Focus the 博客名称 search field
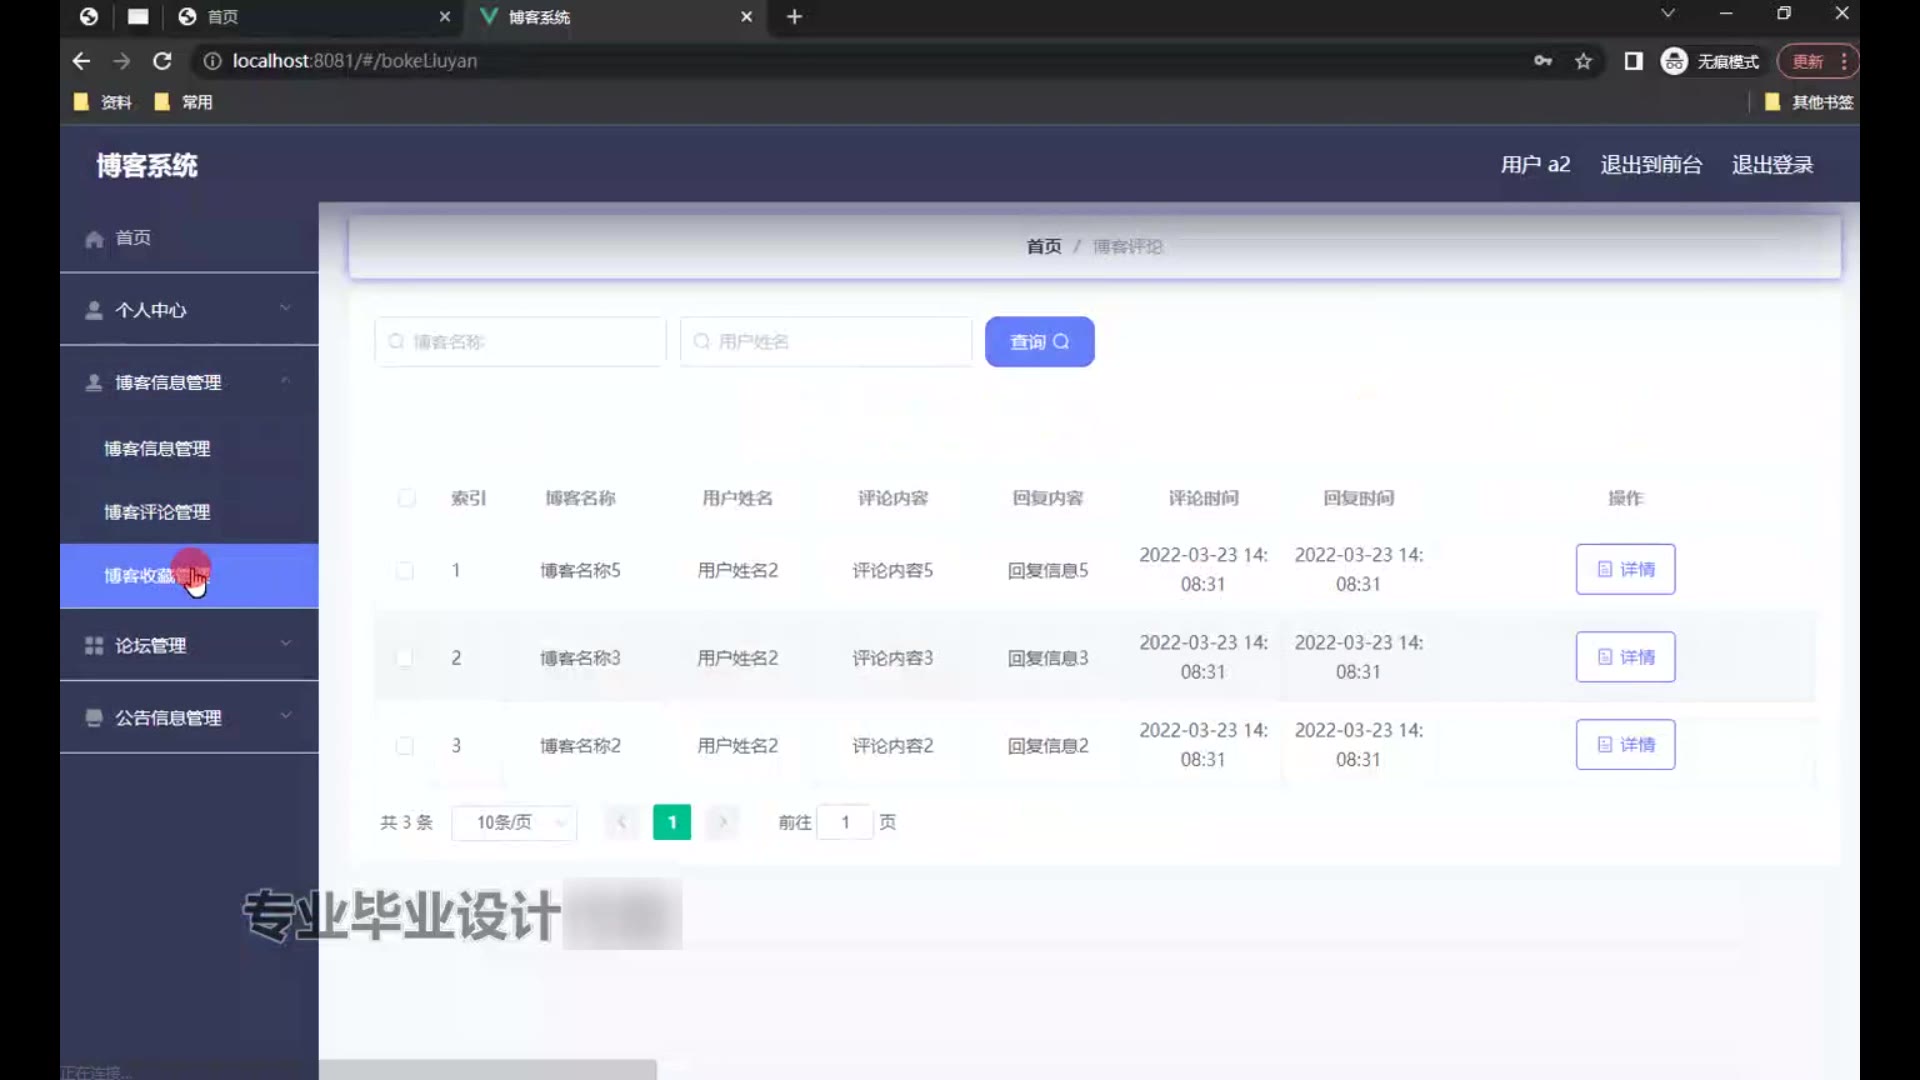 (x=520, y=342)
